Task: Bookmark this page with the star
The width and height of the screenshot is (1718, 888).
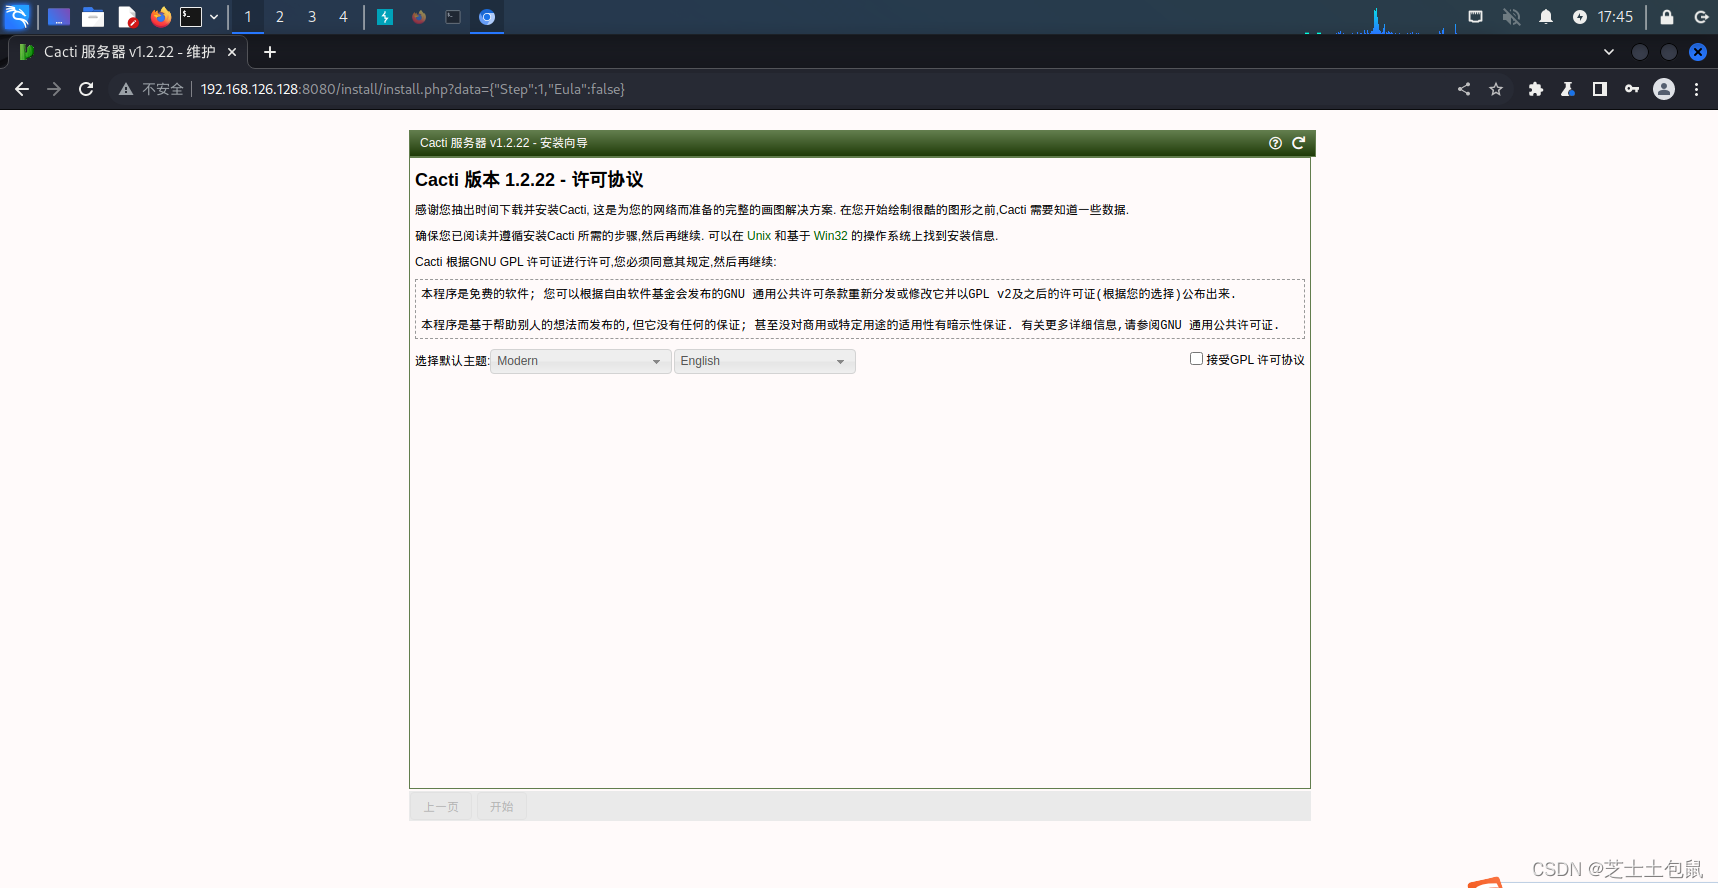Action: pos(1496,89)
